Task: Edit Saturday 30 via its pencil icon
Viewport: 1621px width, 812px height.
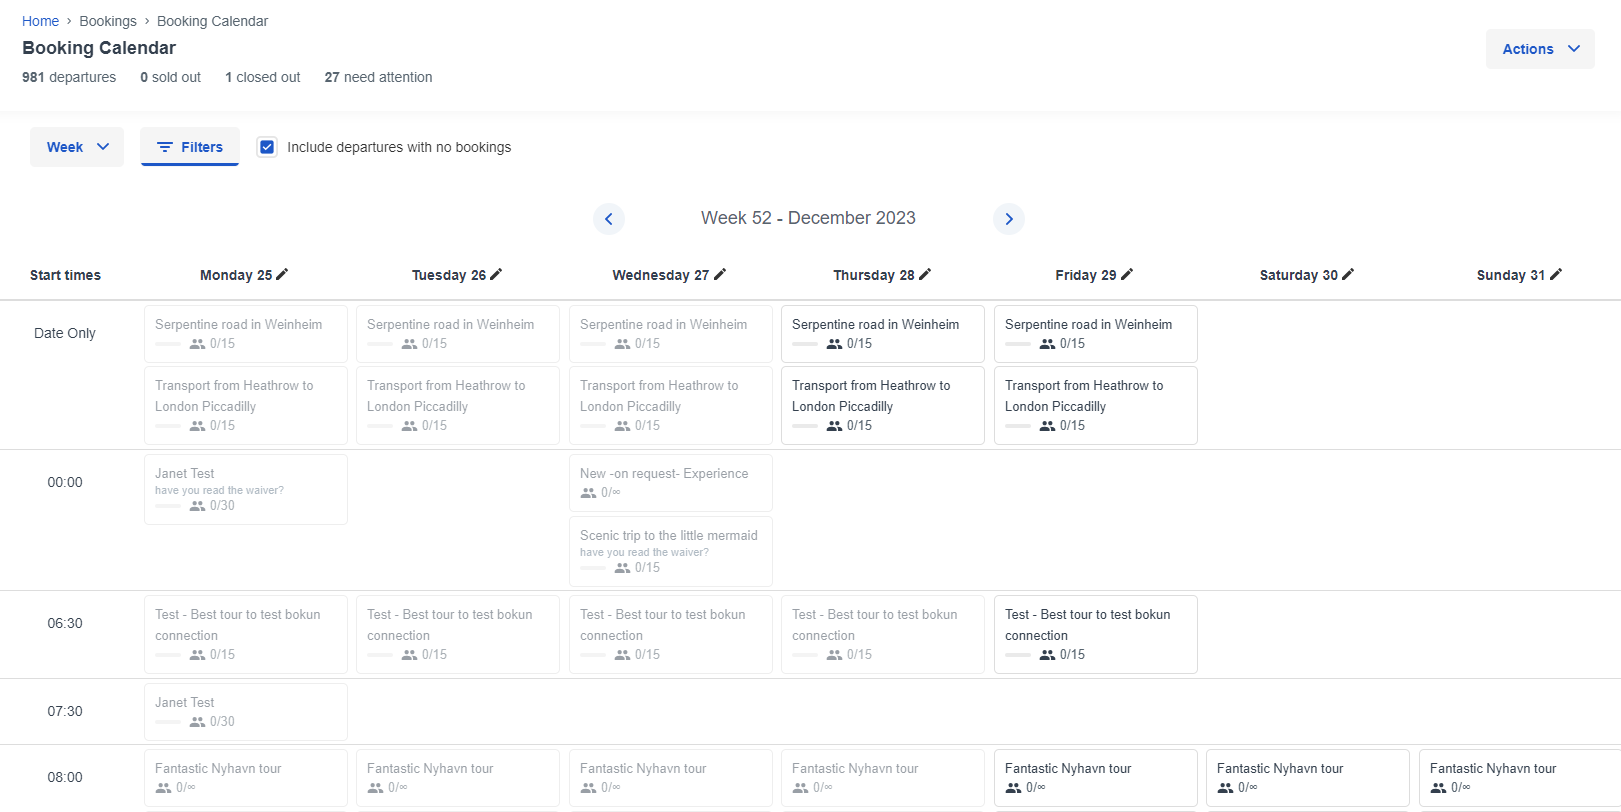Action: point(1348,274)
